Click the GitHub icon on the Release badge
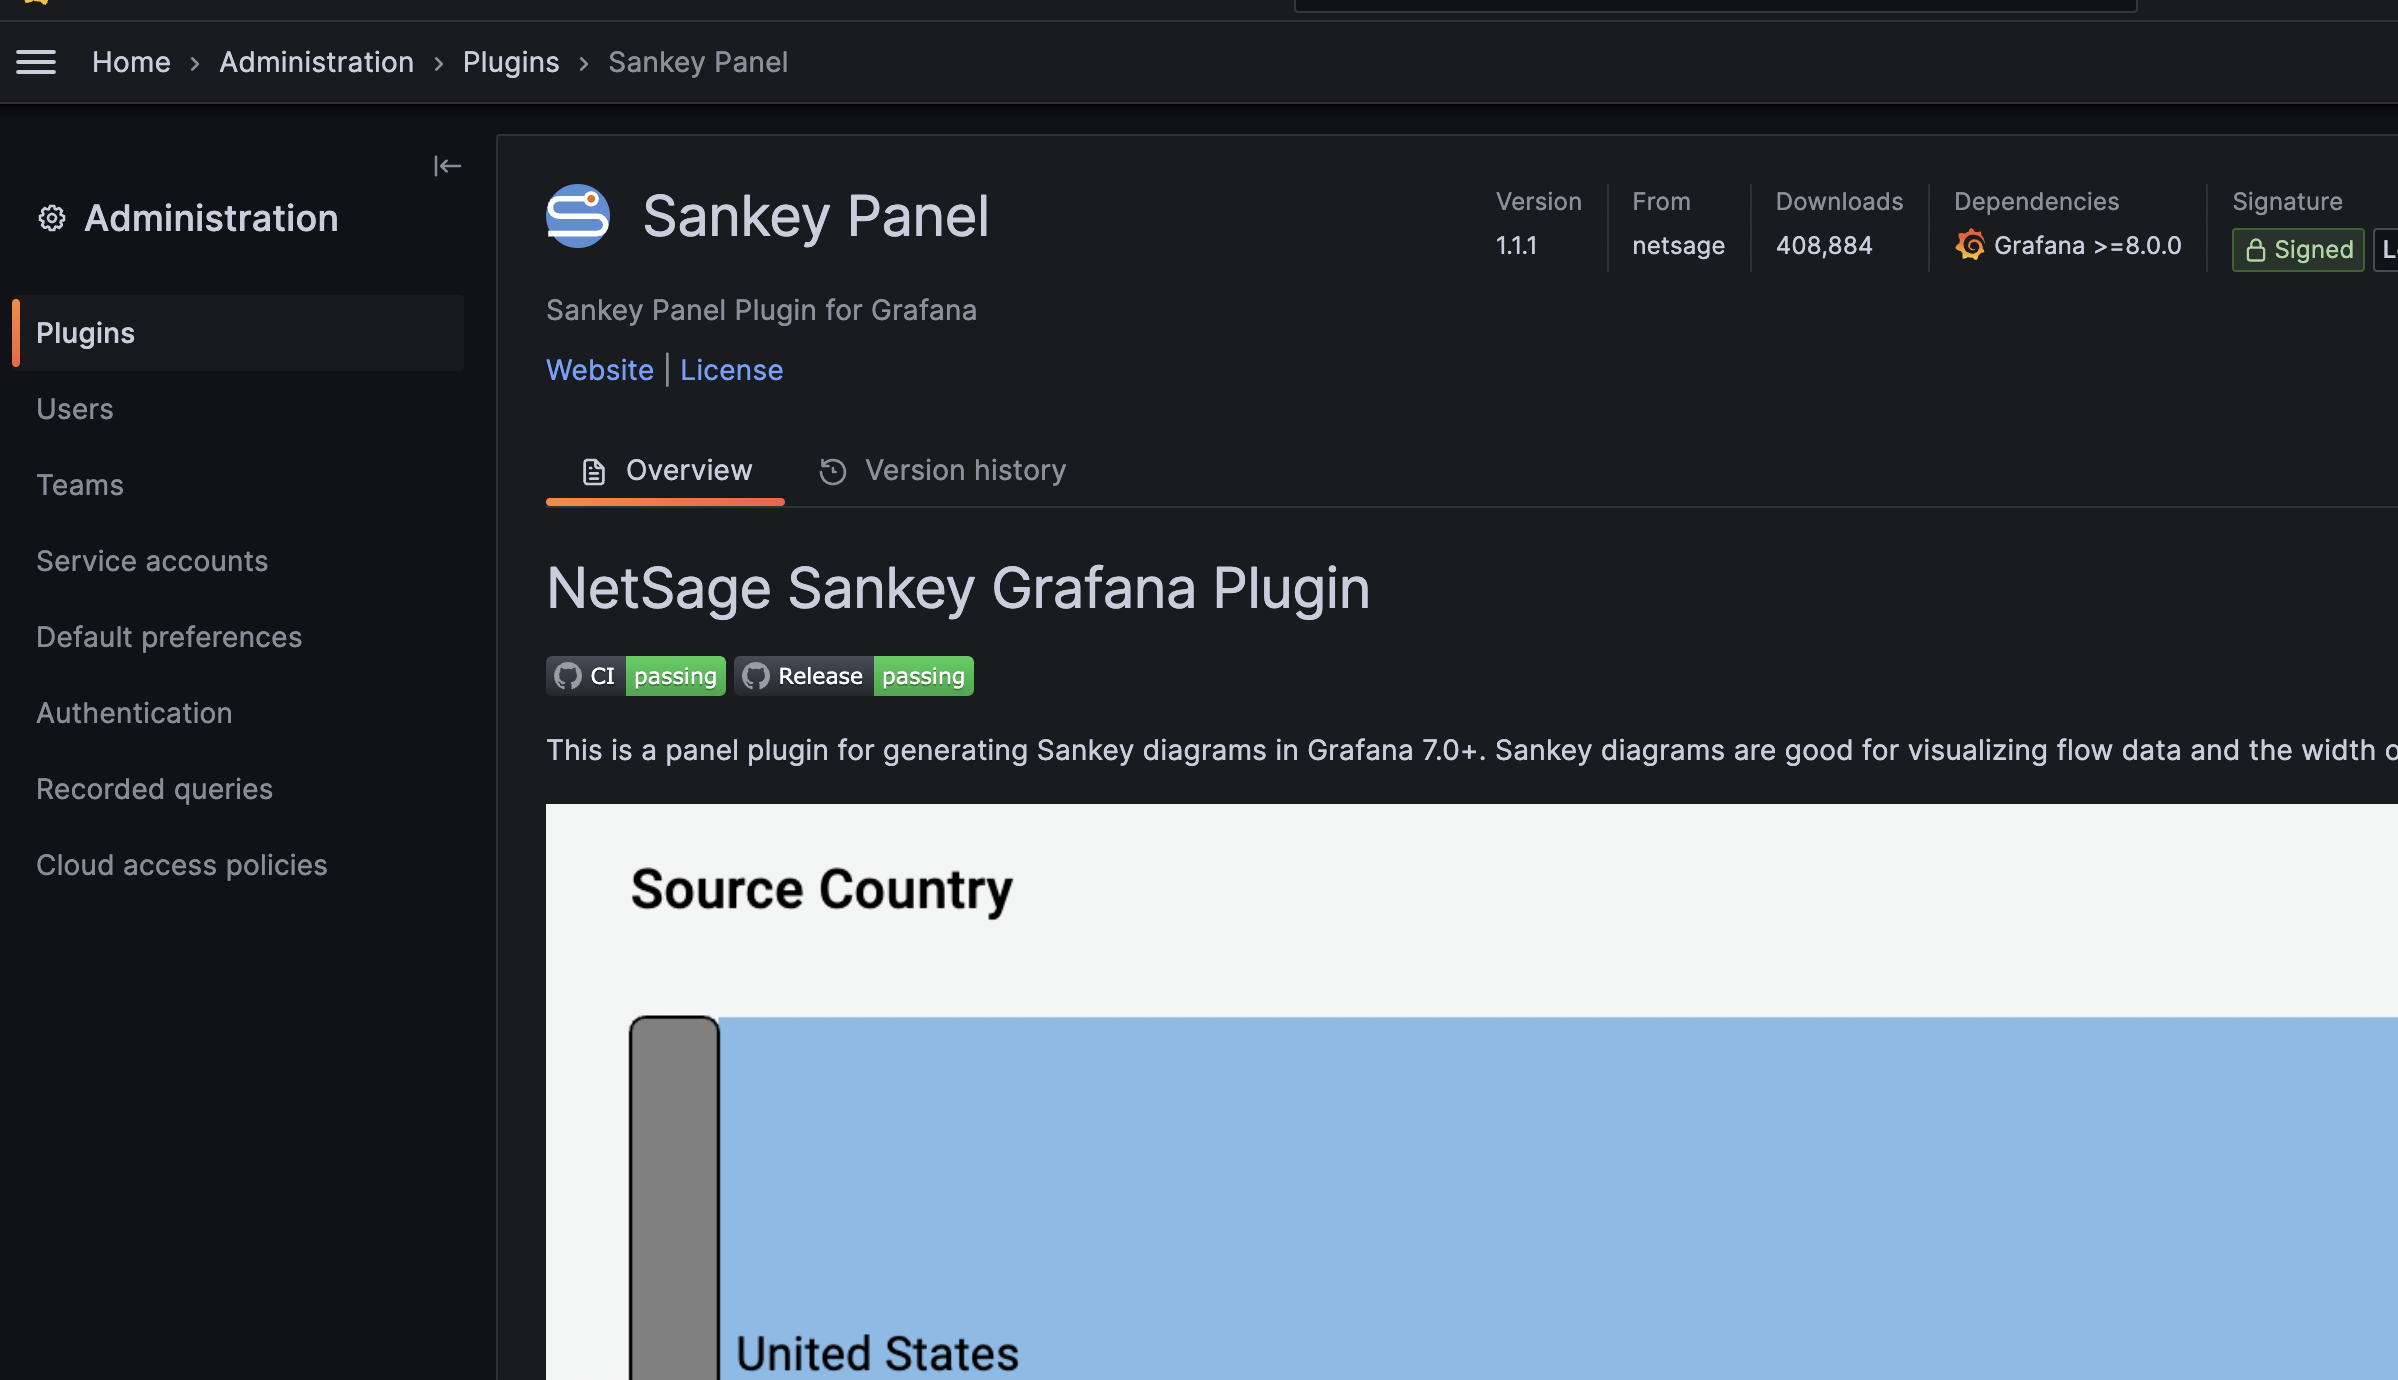The width and height of the screenshot is (2398, 1380). click(756, 675)
